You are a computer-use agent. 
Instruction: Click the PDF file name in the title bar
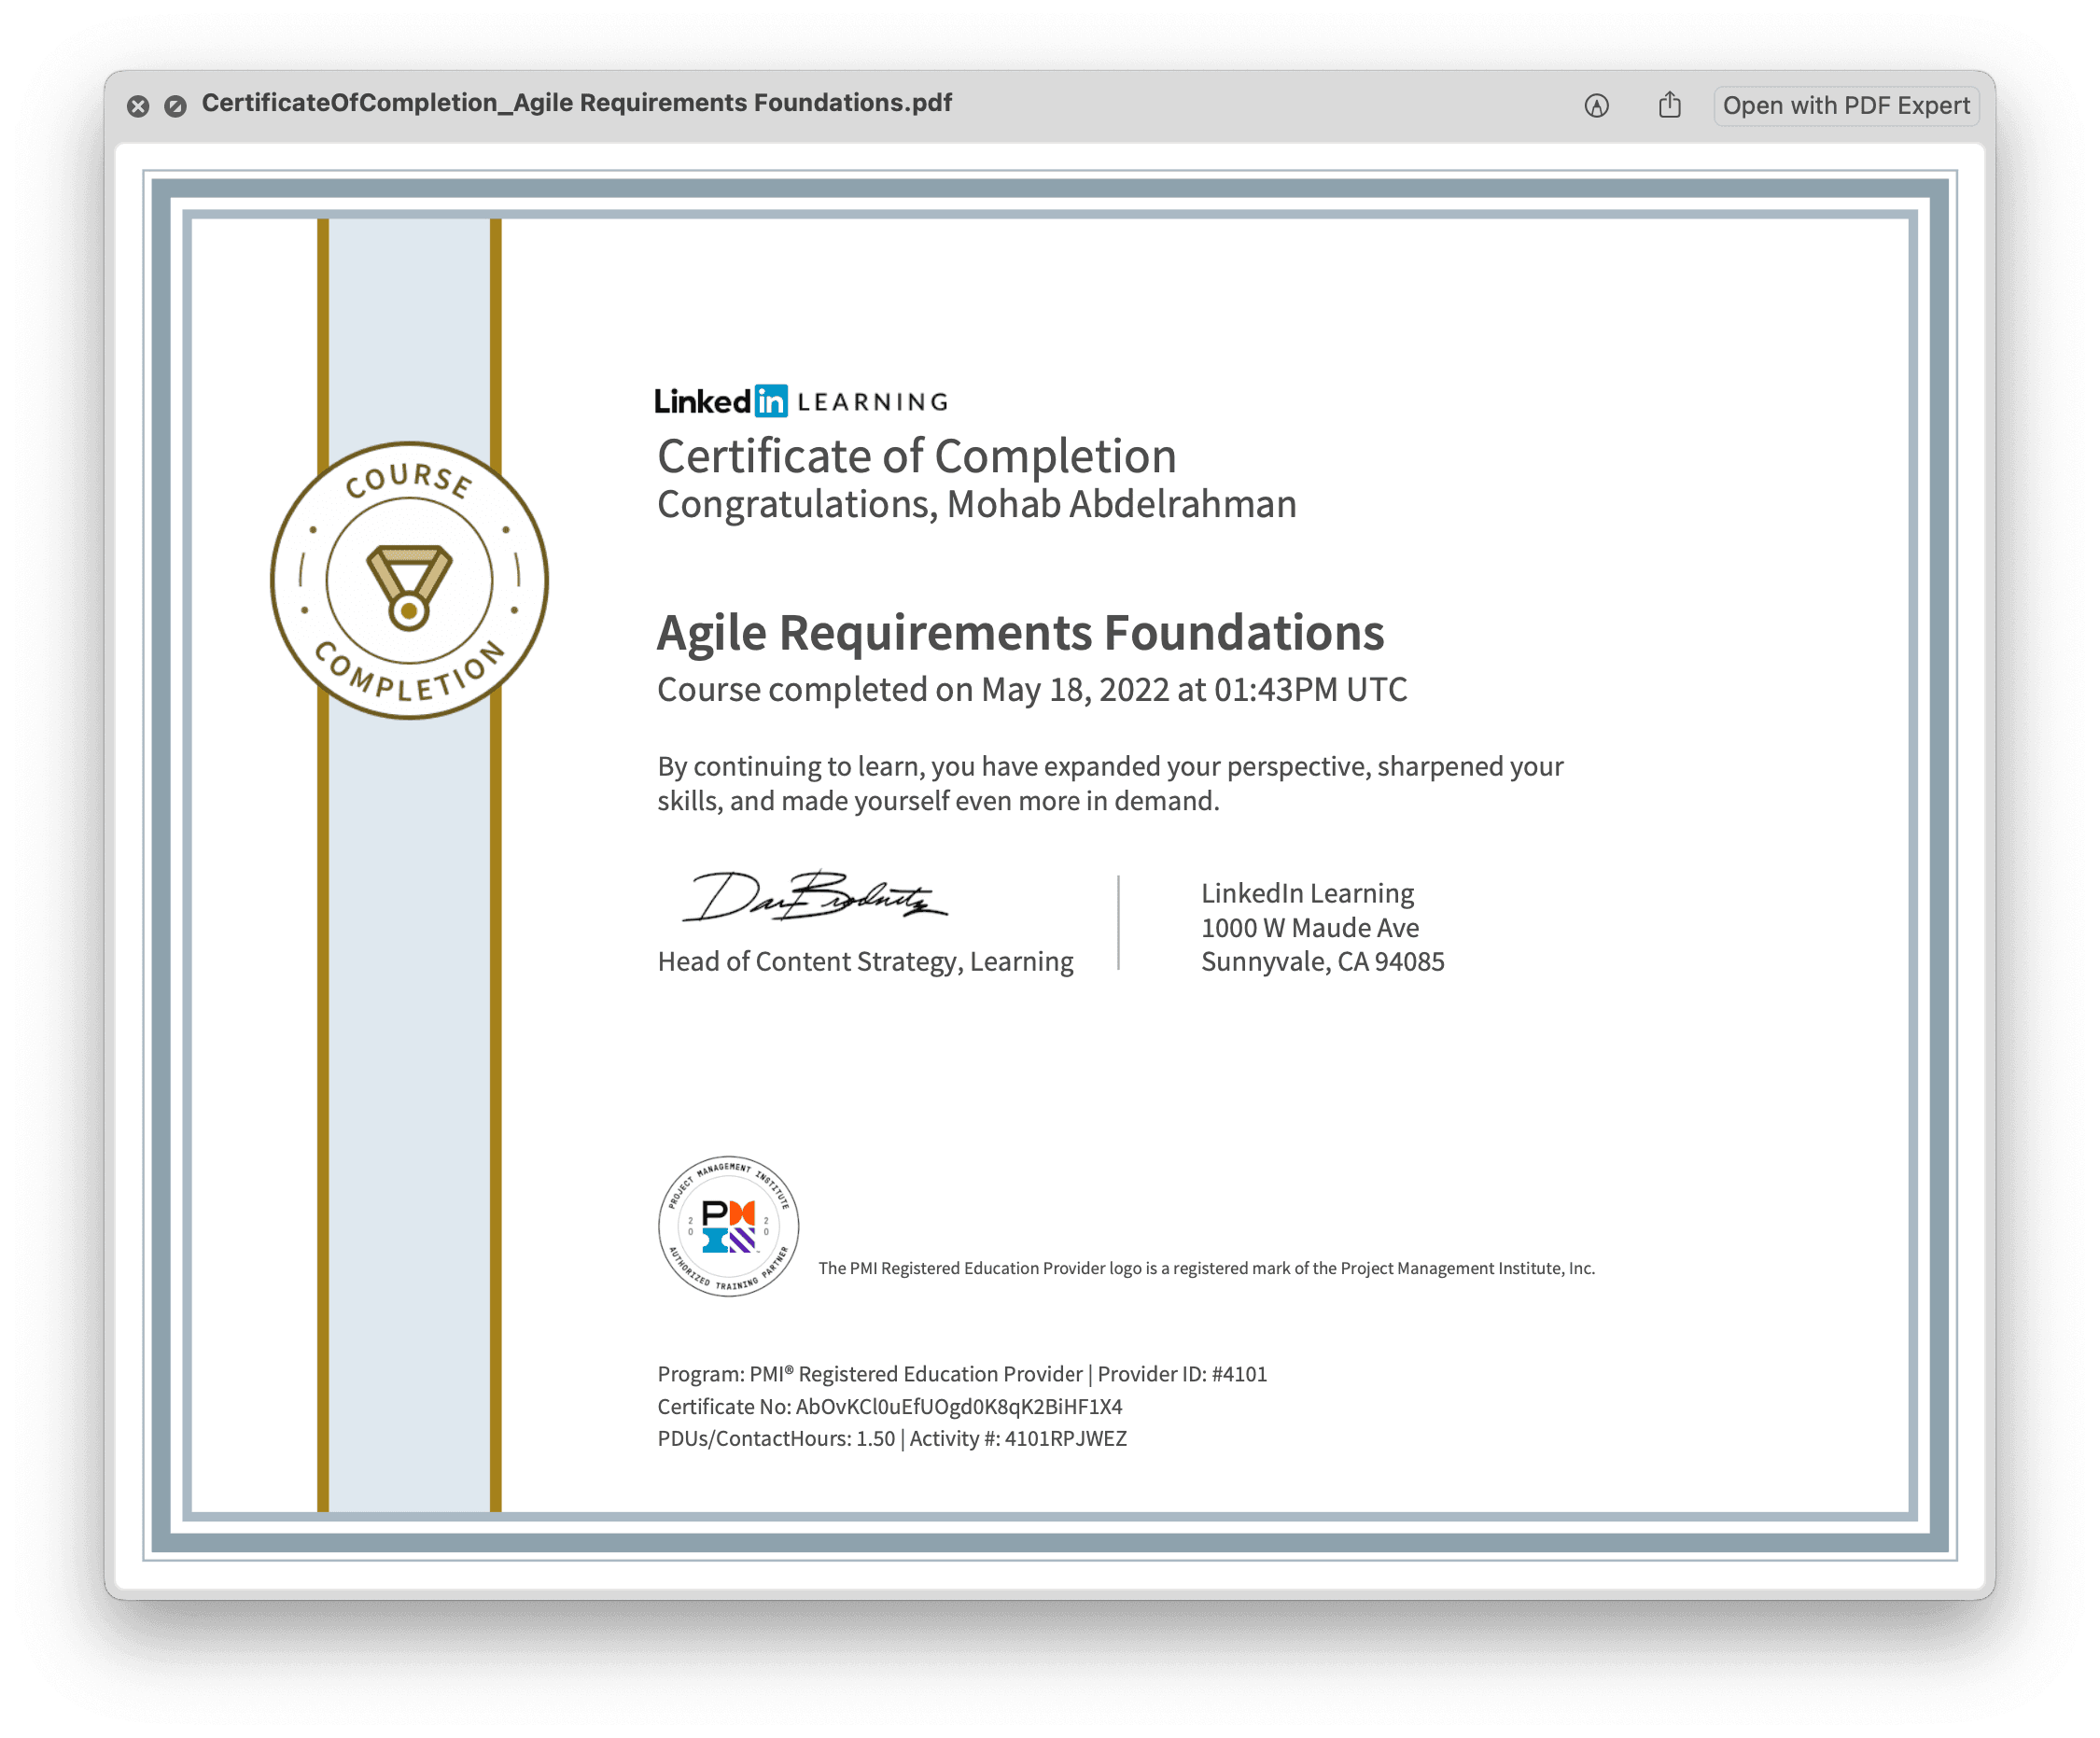point(576,103)
